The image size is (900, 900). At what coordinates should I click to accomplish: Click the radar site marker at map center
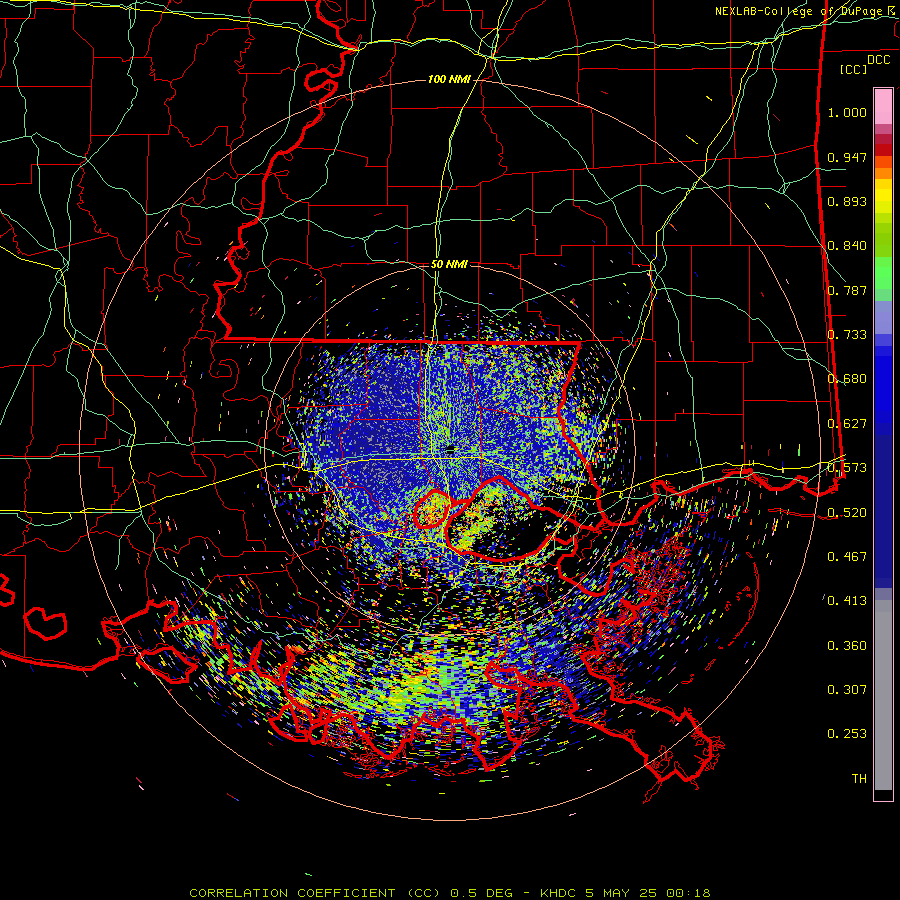pos(451,449)
